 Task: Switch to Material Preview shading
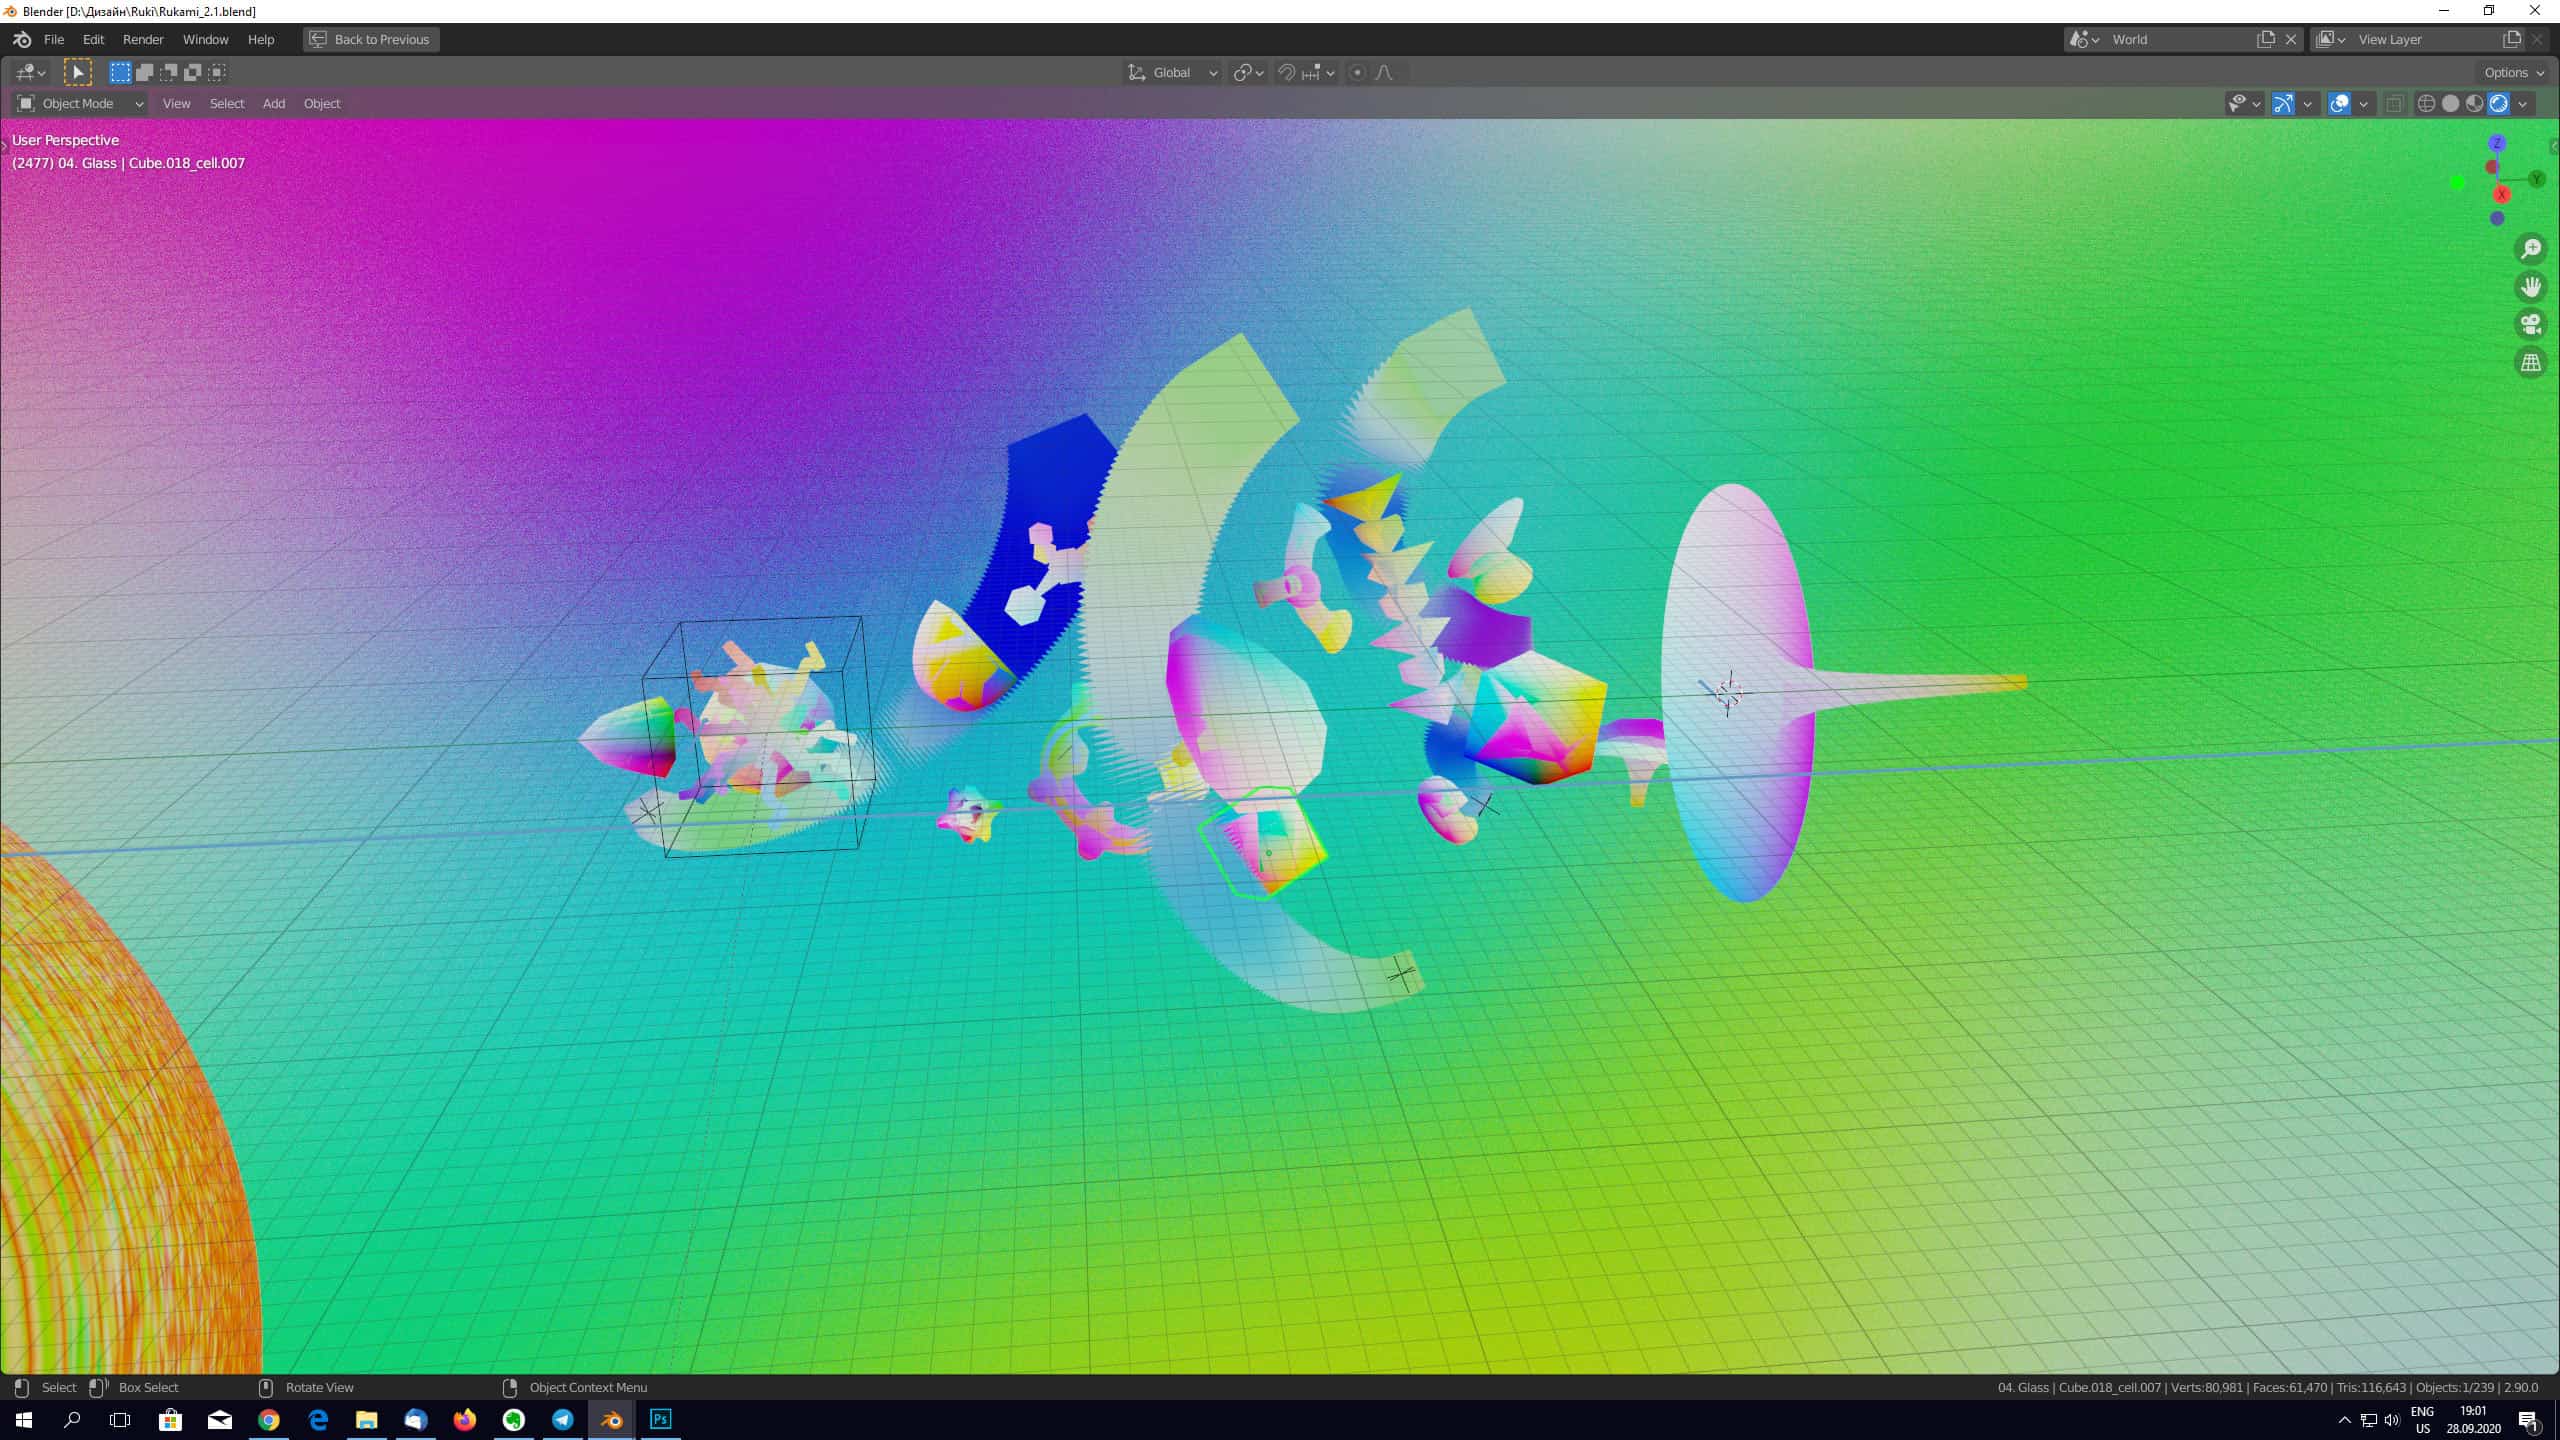2474,103
